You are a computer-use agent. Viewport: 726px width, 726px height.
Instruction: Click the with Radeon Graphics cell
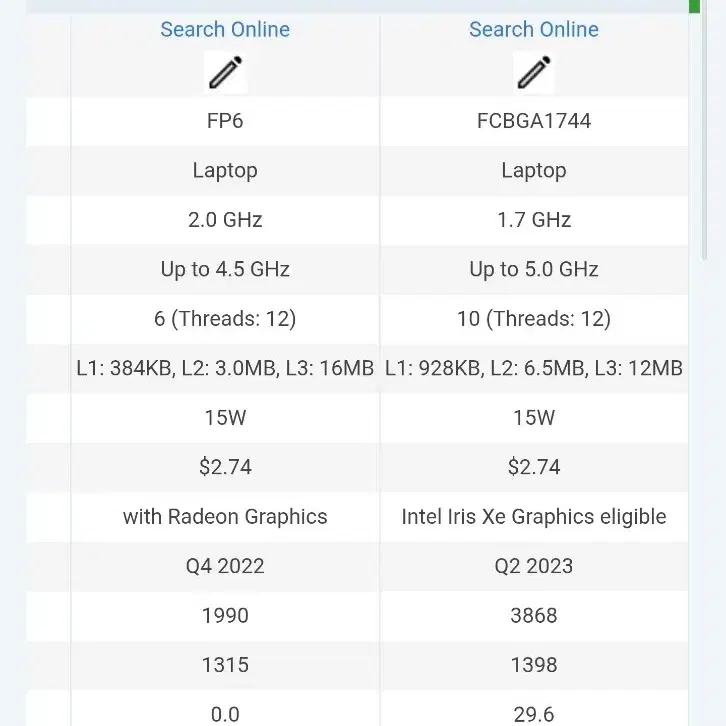(x=225, y=517)
